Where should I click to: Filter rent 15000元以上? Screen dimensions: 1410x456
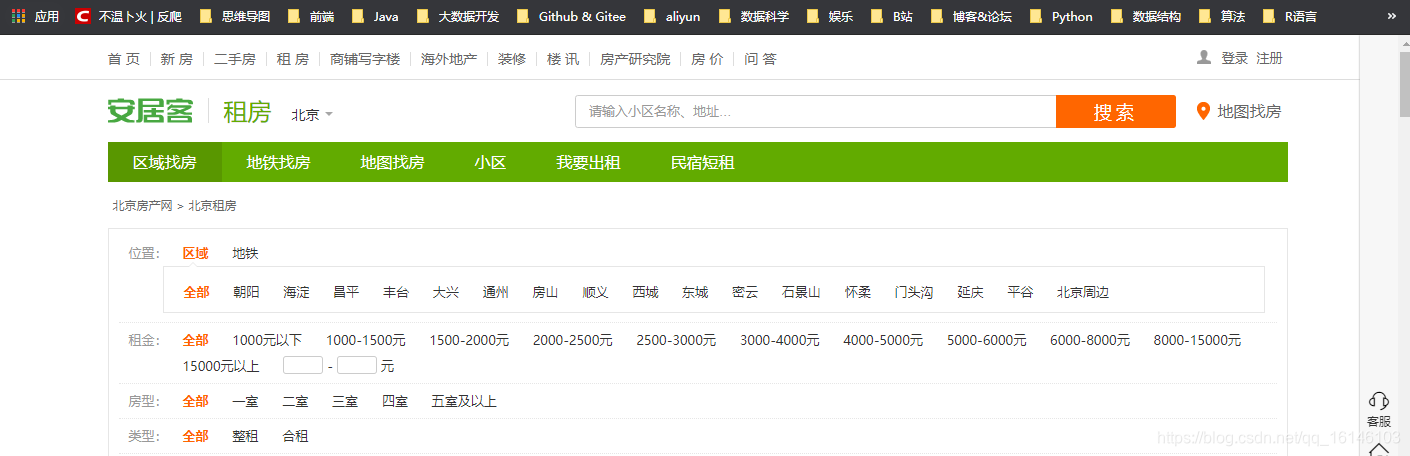pos(221,366)
